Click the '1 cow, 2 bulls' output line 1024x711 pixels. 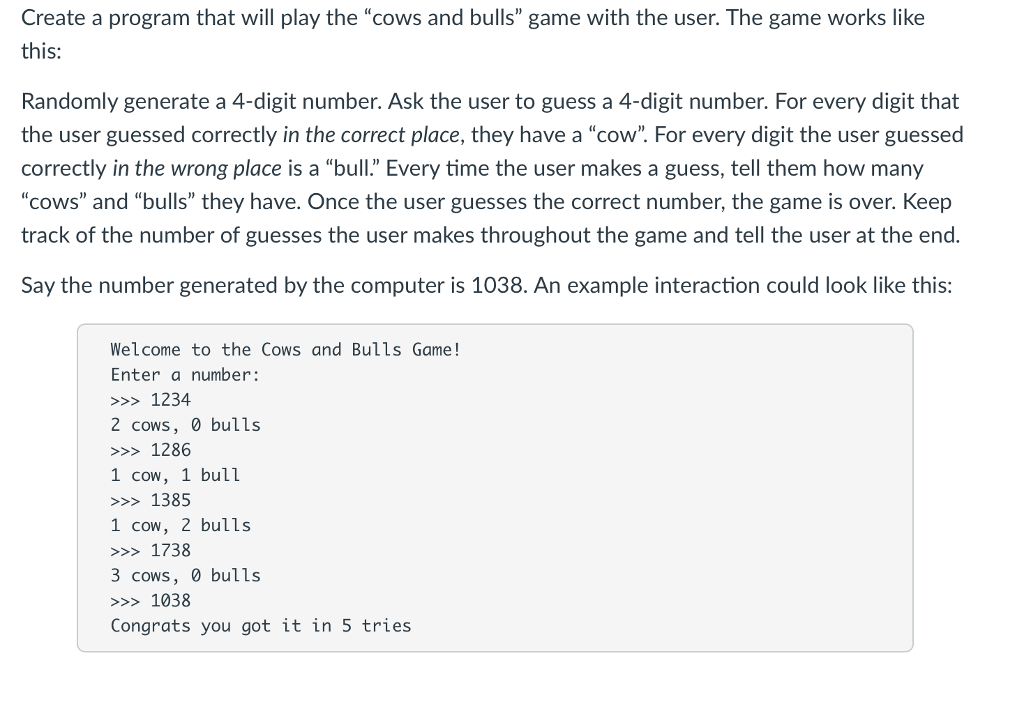point(180,525)
